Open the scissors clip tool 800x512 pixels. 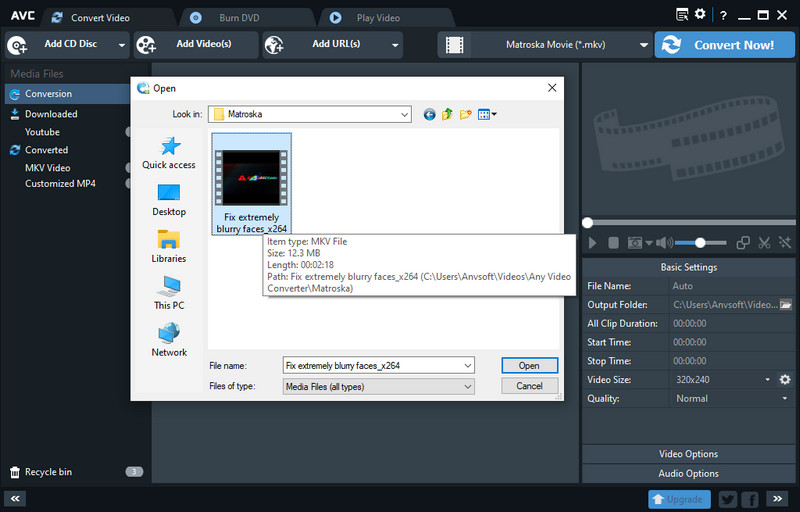(x=764, y=243)
